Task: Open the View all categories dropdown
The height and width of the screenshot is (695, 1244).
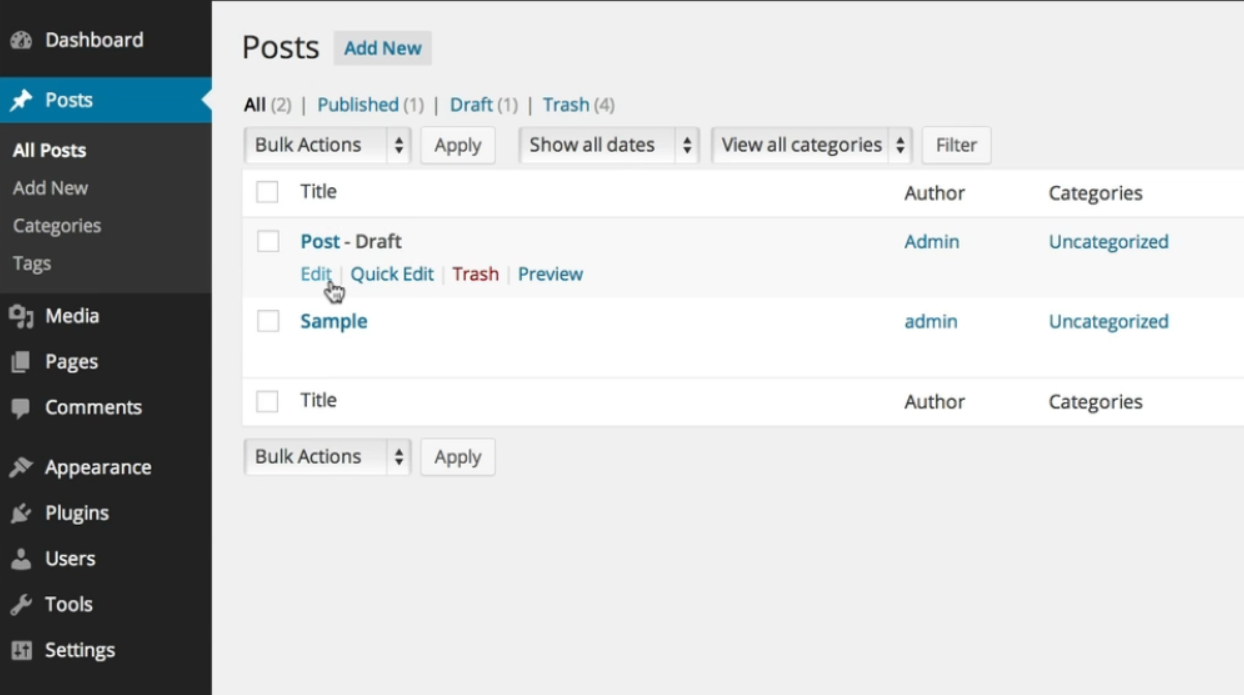Action: tap(812, 145)
